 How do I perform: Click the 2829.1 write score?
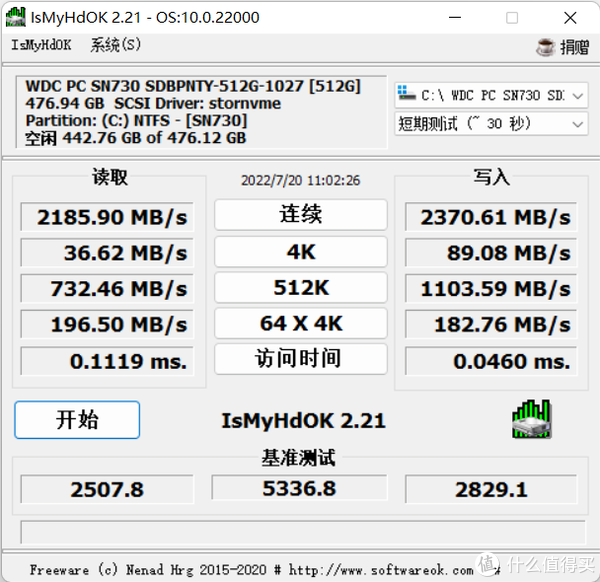pos(491,489)
